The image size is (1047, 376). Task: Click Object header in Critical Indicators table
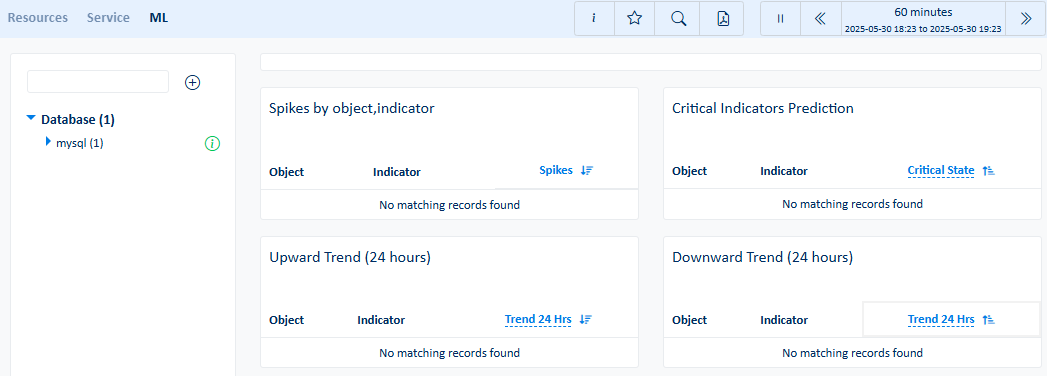point(690,171)
